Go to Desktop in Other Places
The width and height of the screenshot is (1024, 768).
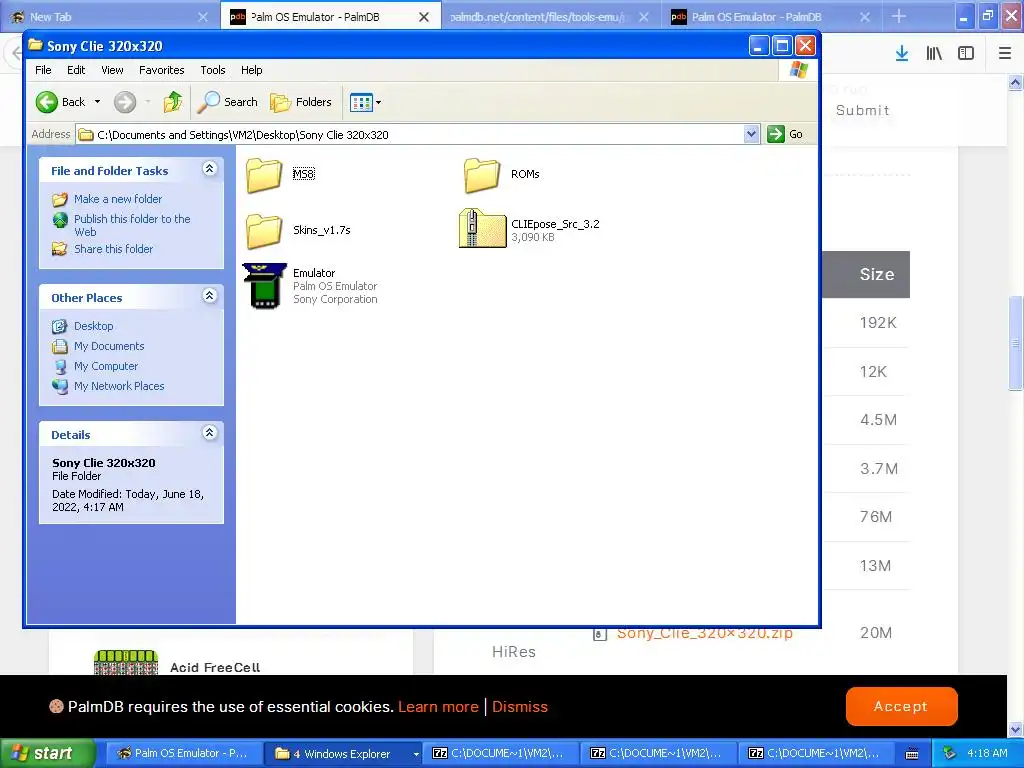click(x=93, y=326)
